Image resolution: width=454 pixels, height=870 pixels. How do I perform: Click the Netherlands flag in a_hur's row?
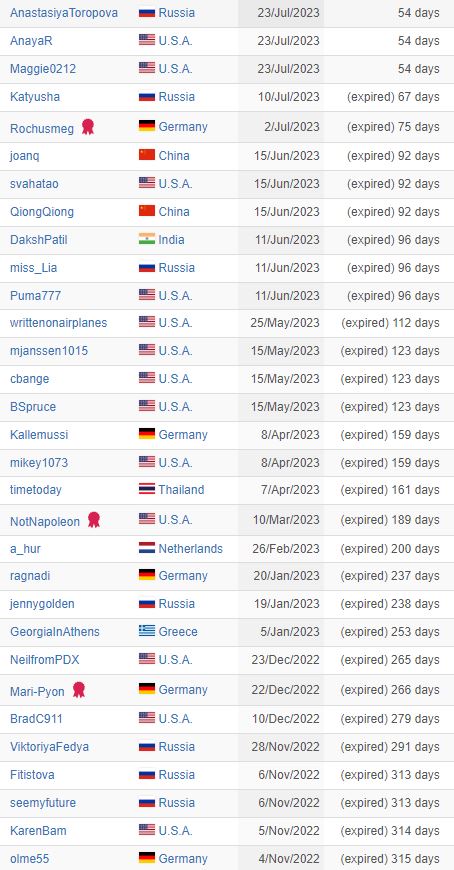(147, 548)
